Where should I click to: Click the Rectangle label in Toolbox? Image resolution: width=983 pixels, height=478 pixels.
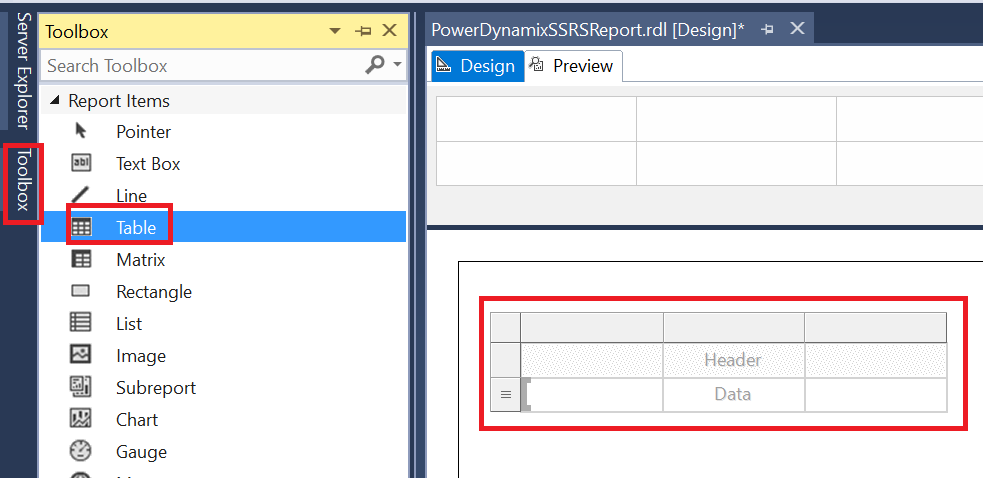click(154, 292)
